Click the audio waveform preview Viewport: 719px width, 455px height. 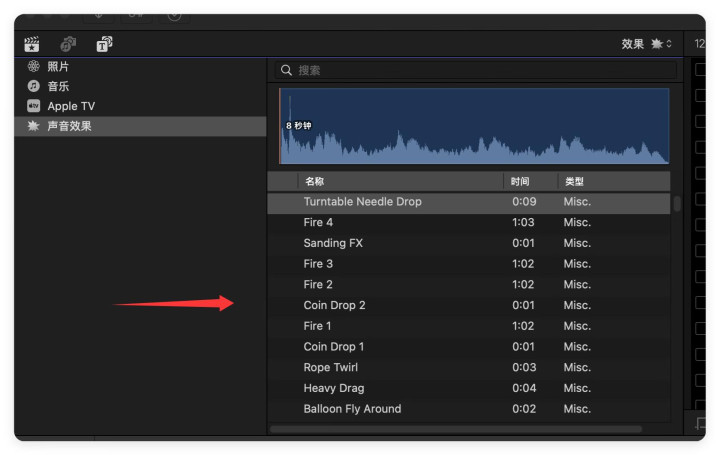(x=474, y=126)
